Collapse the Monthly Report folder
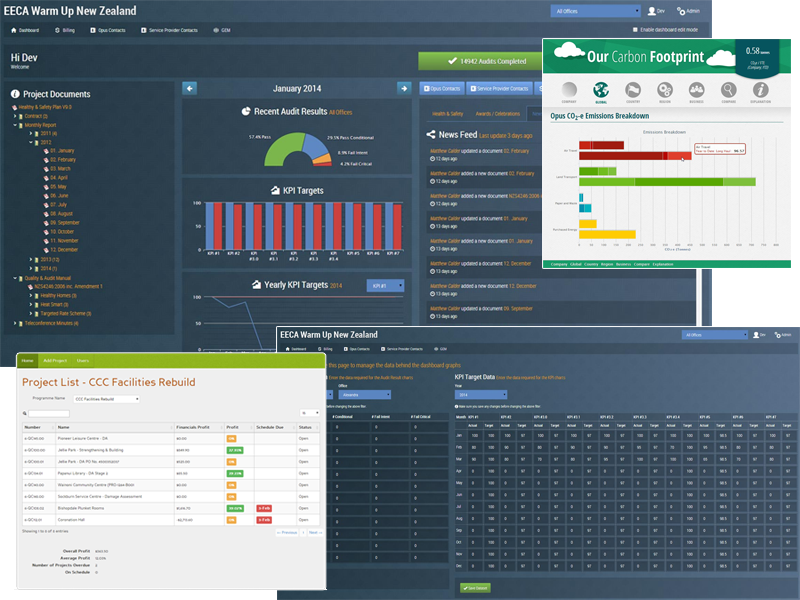 click(15, 125)
